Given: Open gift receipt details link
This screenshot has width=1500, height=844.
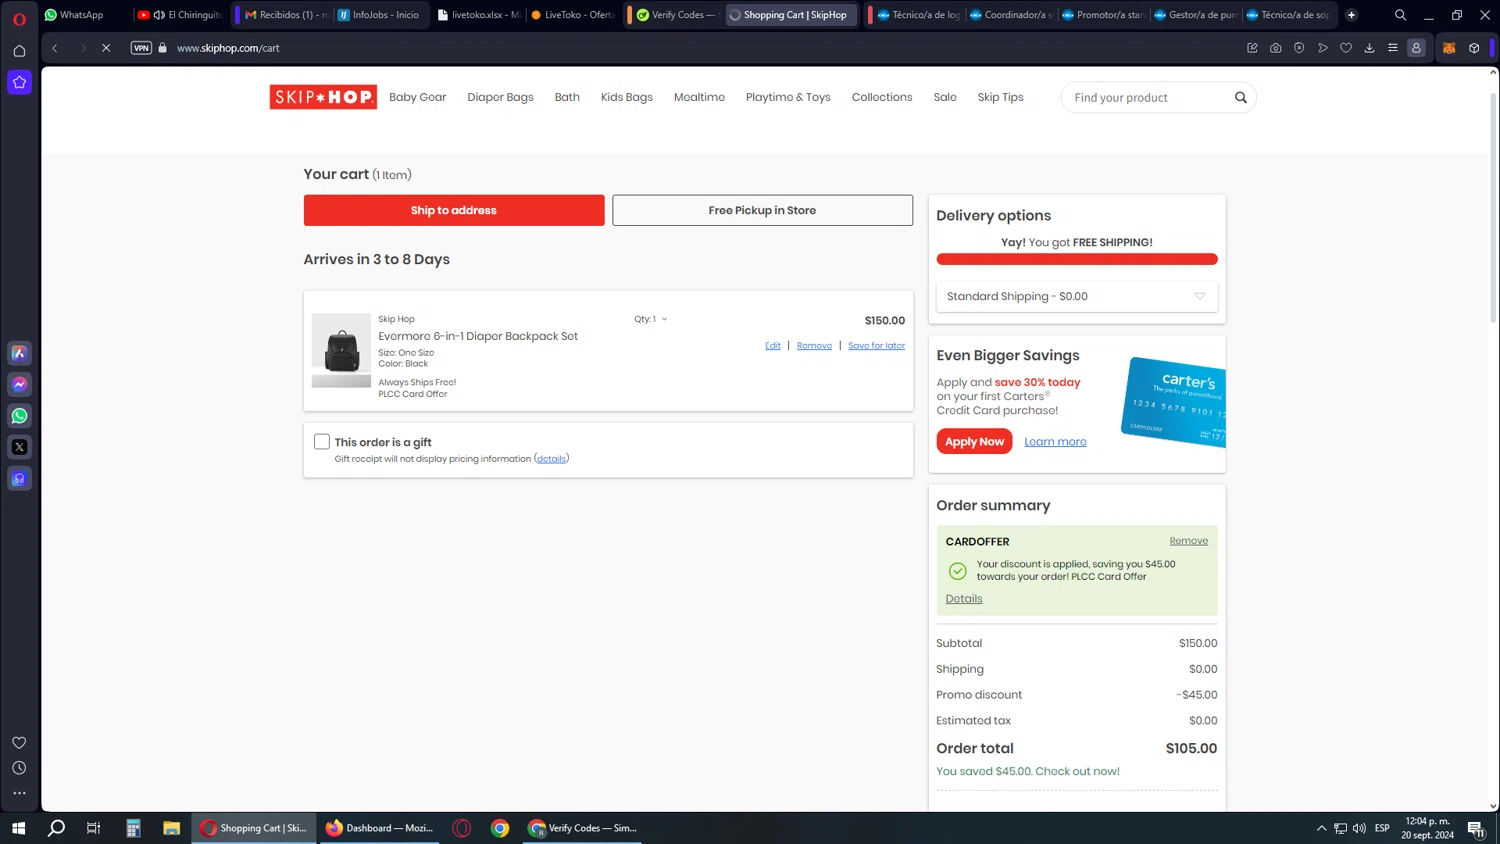Looking at the screenshot, I should [x=551, y=459].
